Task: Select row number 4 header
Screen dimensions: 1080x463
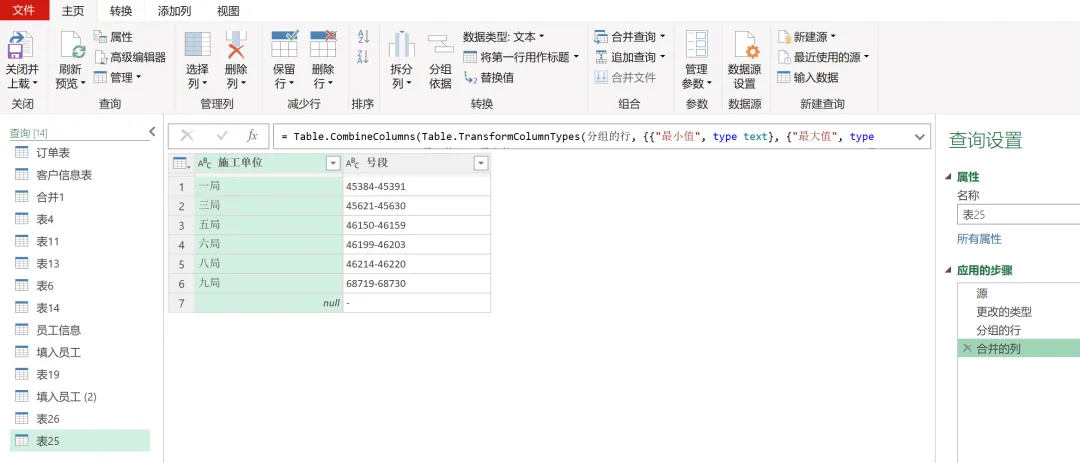Action: (182, 245)
